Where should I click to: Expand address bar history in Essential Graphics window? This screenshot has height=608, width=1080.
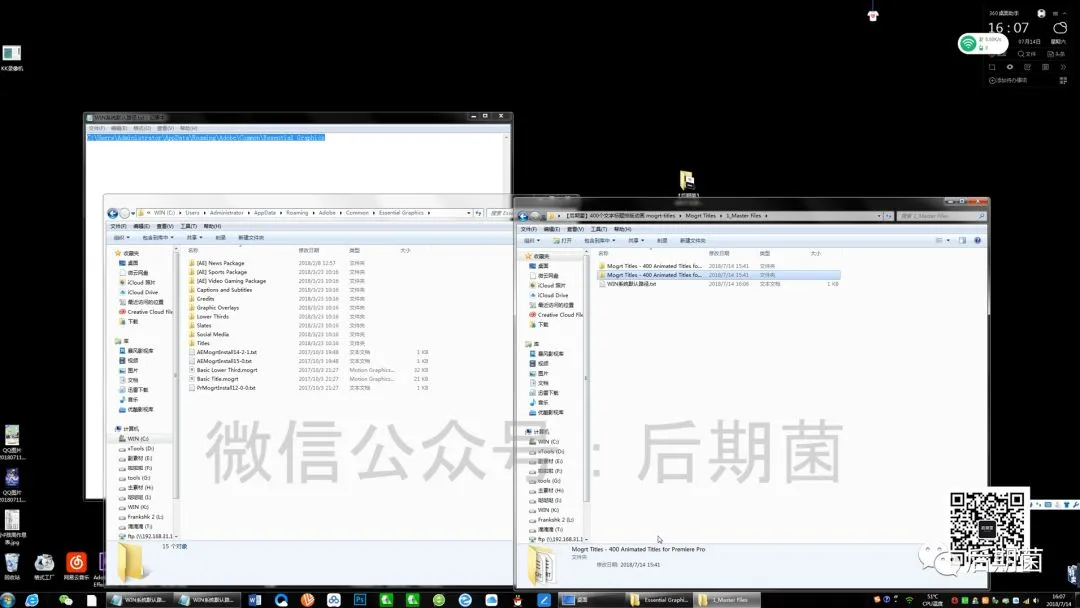point(468,213)
